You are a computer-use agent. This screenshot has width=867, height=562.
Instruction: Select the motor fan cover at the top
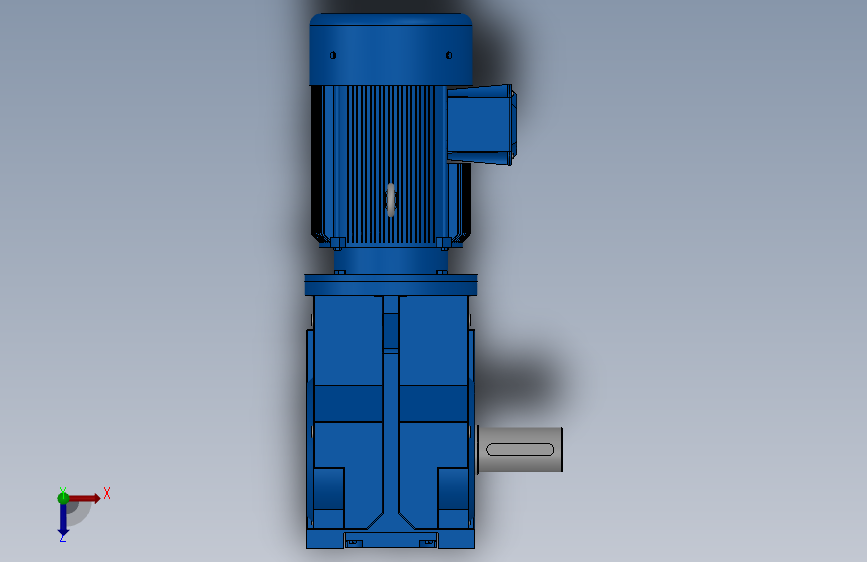click(391, 49)
